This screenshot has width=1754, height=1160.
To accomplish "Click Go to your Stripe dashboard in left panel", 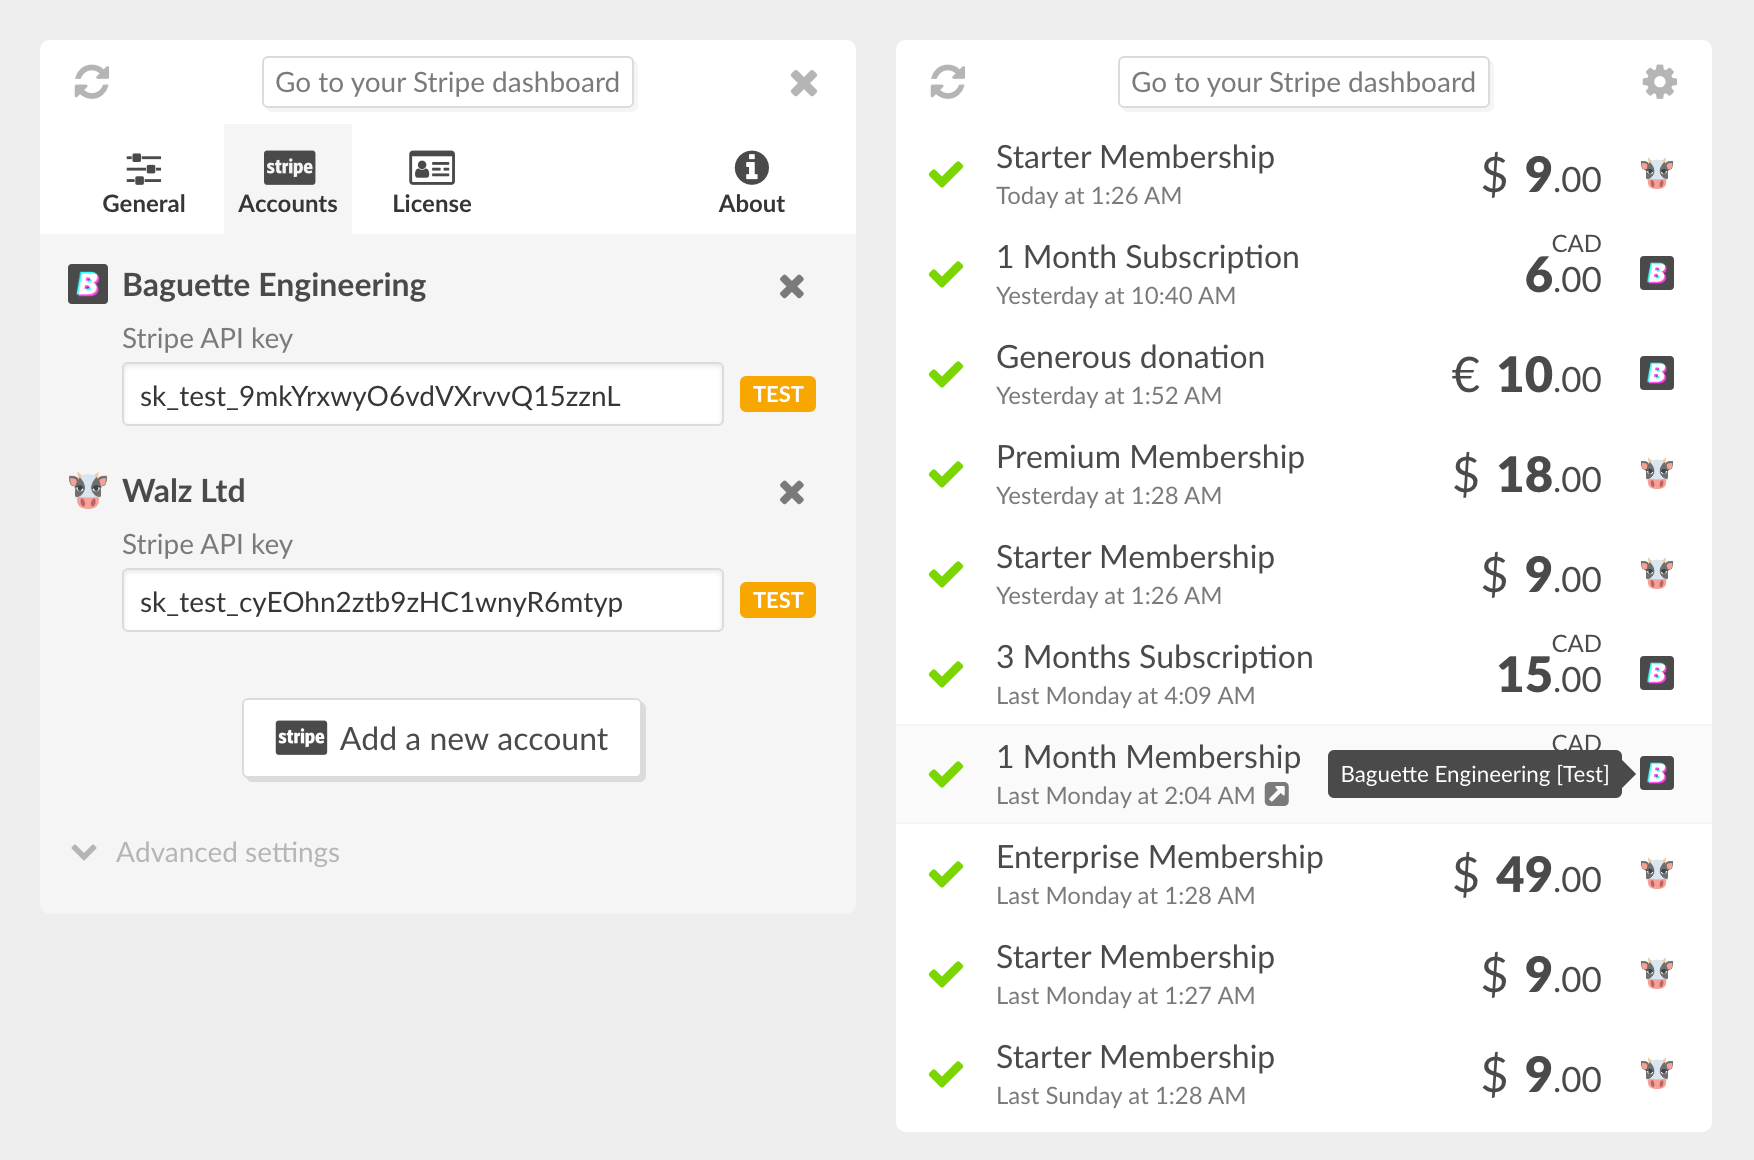I will click(x=447, y=83).
